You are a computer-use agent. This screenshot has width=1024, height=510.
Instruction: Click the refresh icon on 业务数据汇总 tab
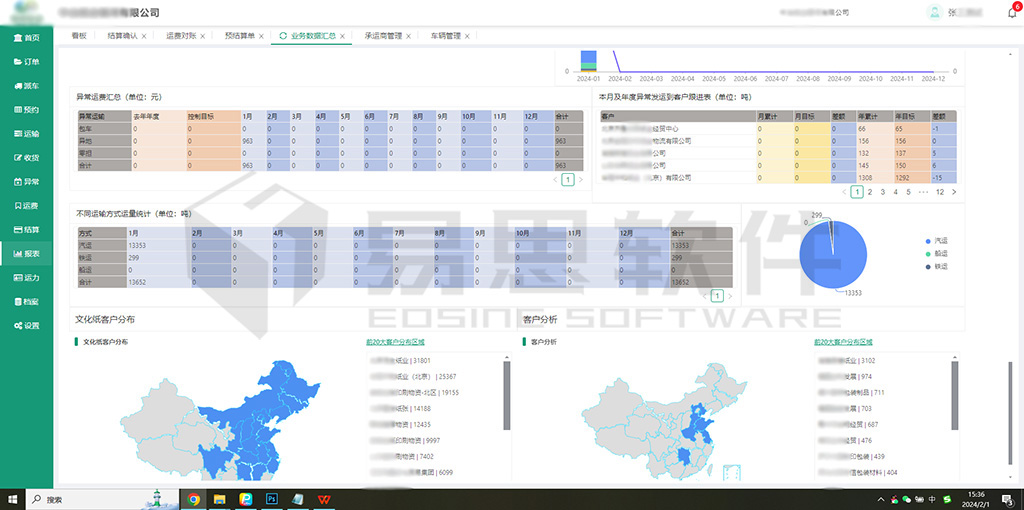283,36
